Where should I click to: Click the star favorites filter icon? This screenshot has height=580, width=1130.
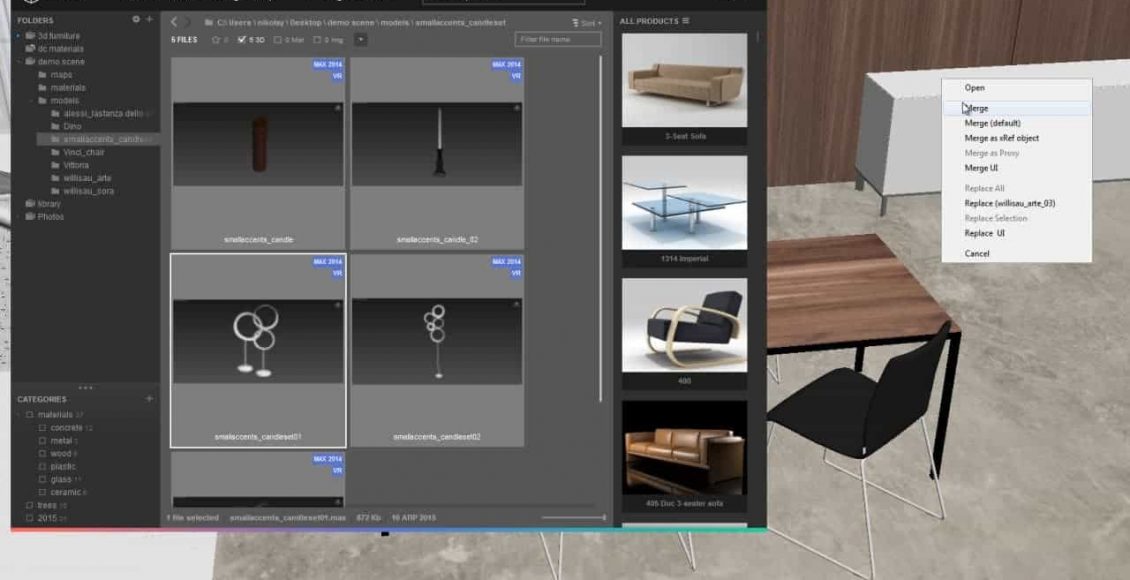(x=216, y=40)
